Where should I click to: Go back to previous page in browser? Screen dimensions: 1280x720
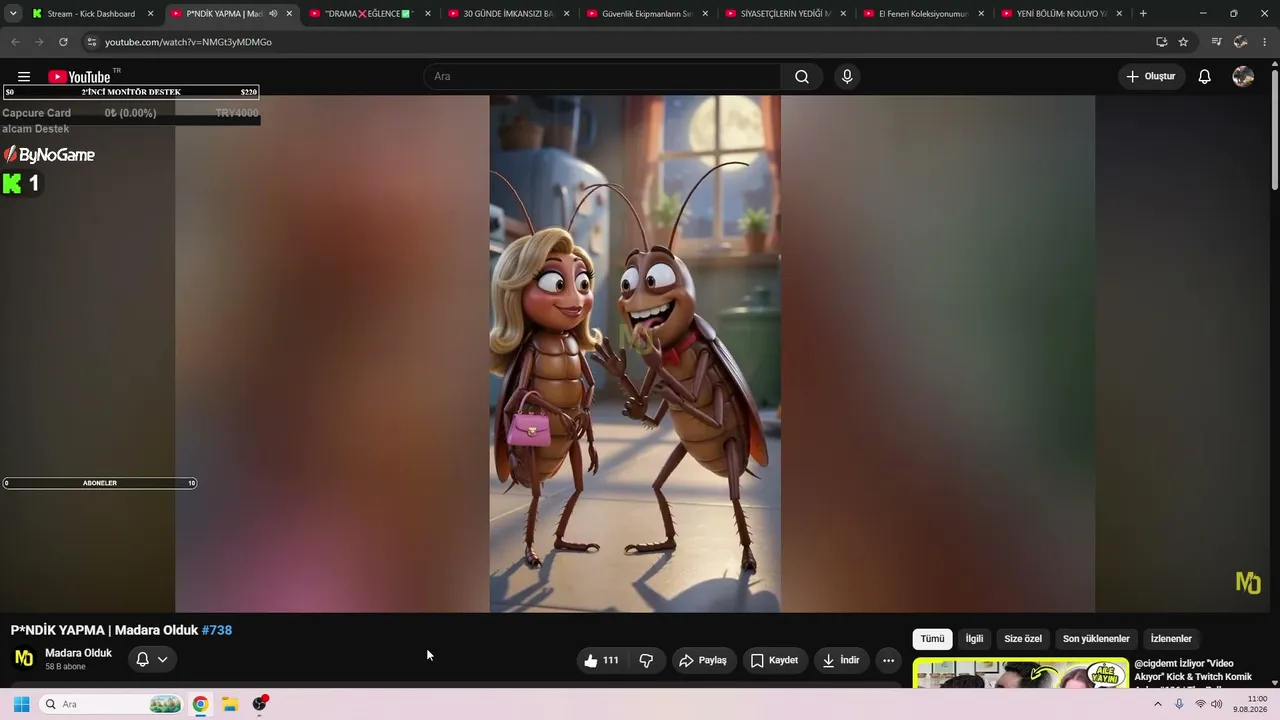[15, 42]
